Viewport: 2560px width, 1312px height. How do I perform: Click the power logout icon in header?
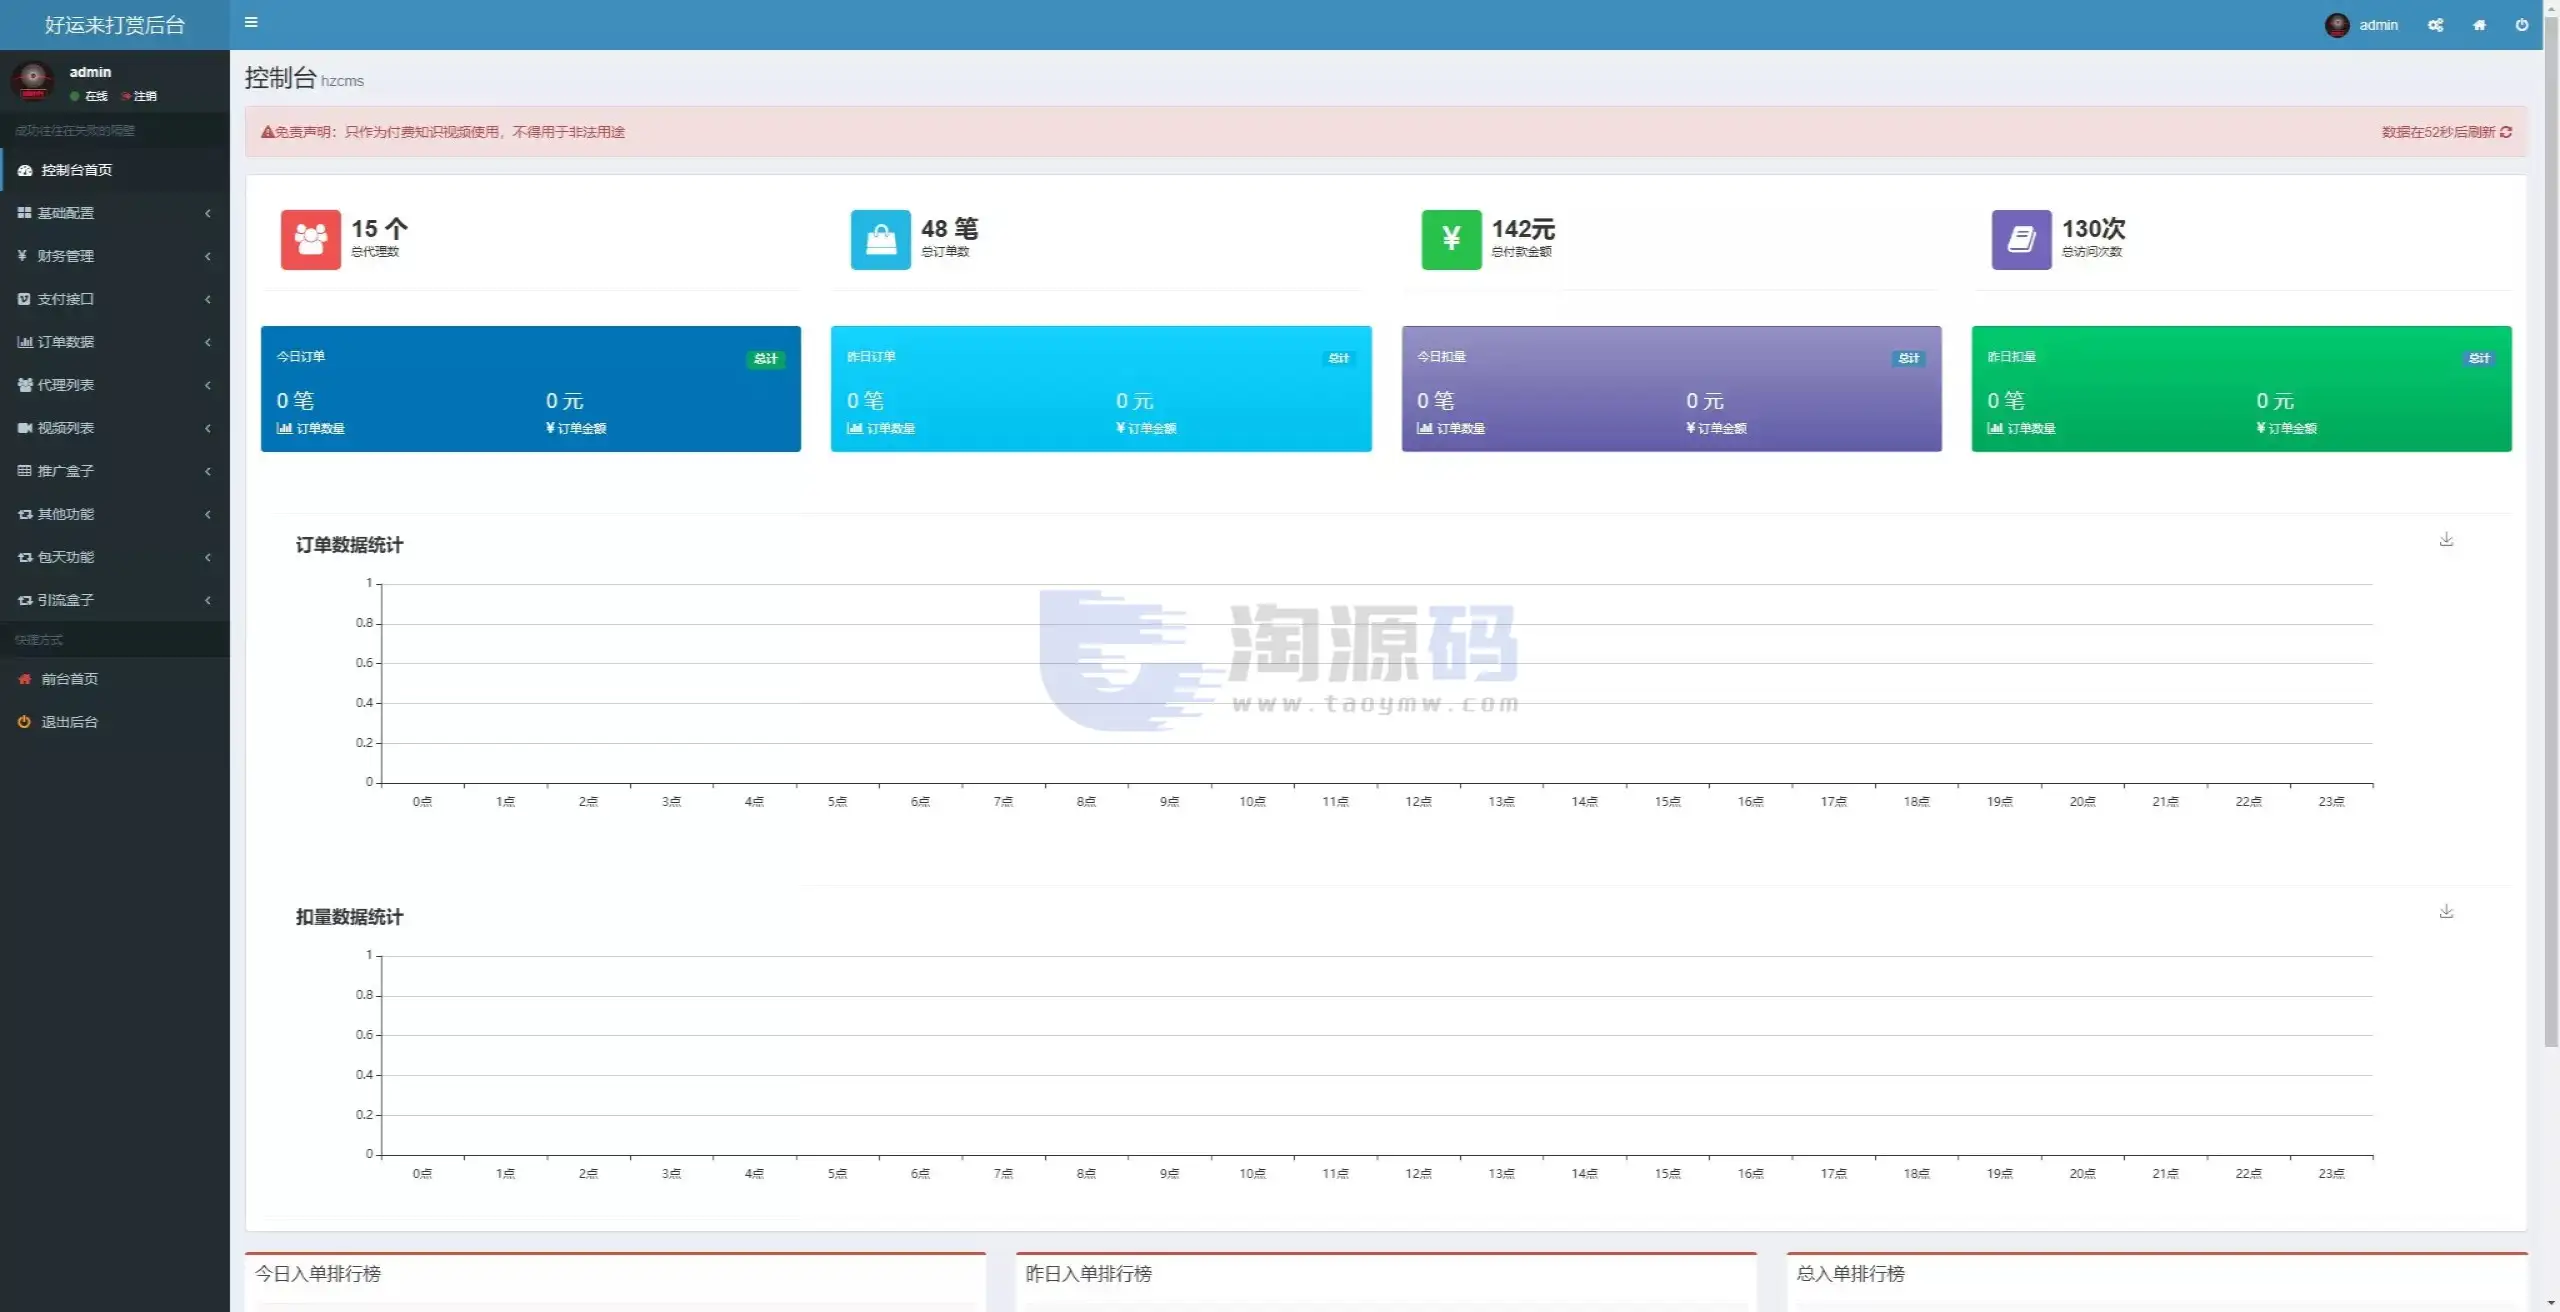pos(2522,25)
